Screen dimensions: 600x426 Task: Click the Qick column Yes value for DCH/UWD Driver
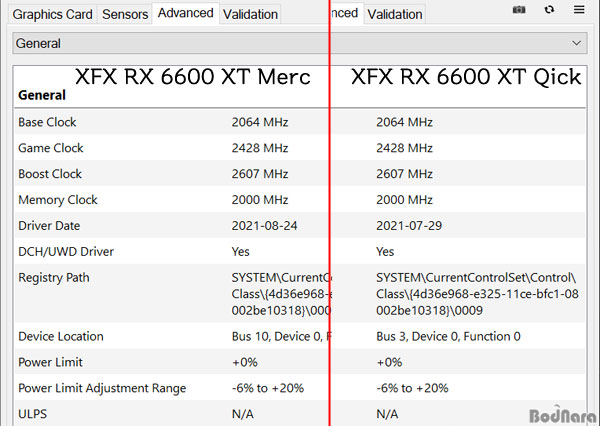385,251
